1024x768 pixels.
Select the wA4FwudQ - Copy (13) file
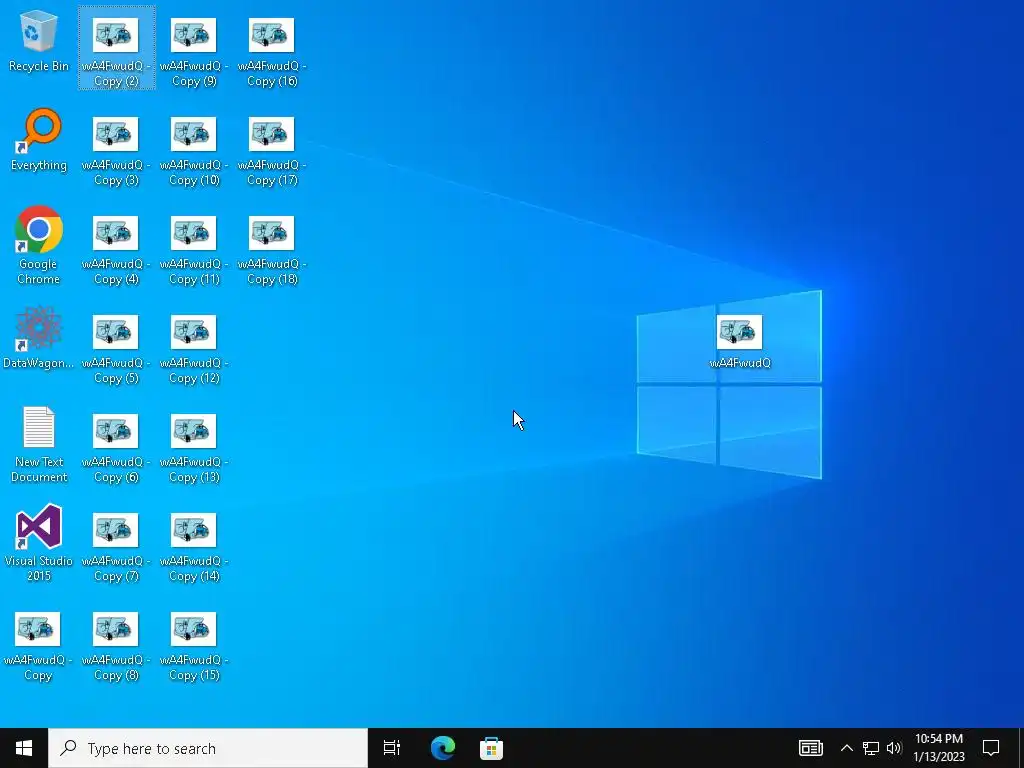coord(194,449)
